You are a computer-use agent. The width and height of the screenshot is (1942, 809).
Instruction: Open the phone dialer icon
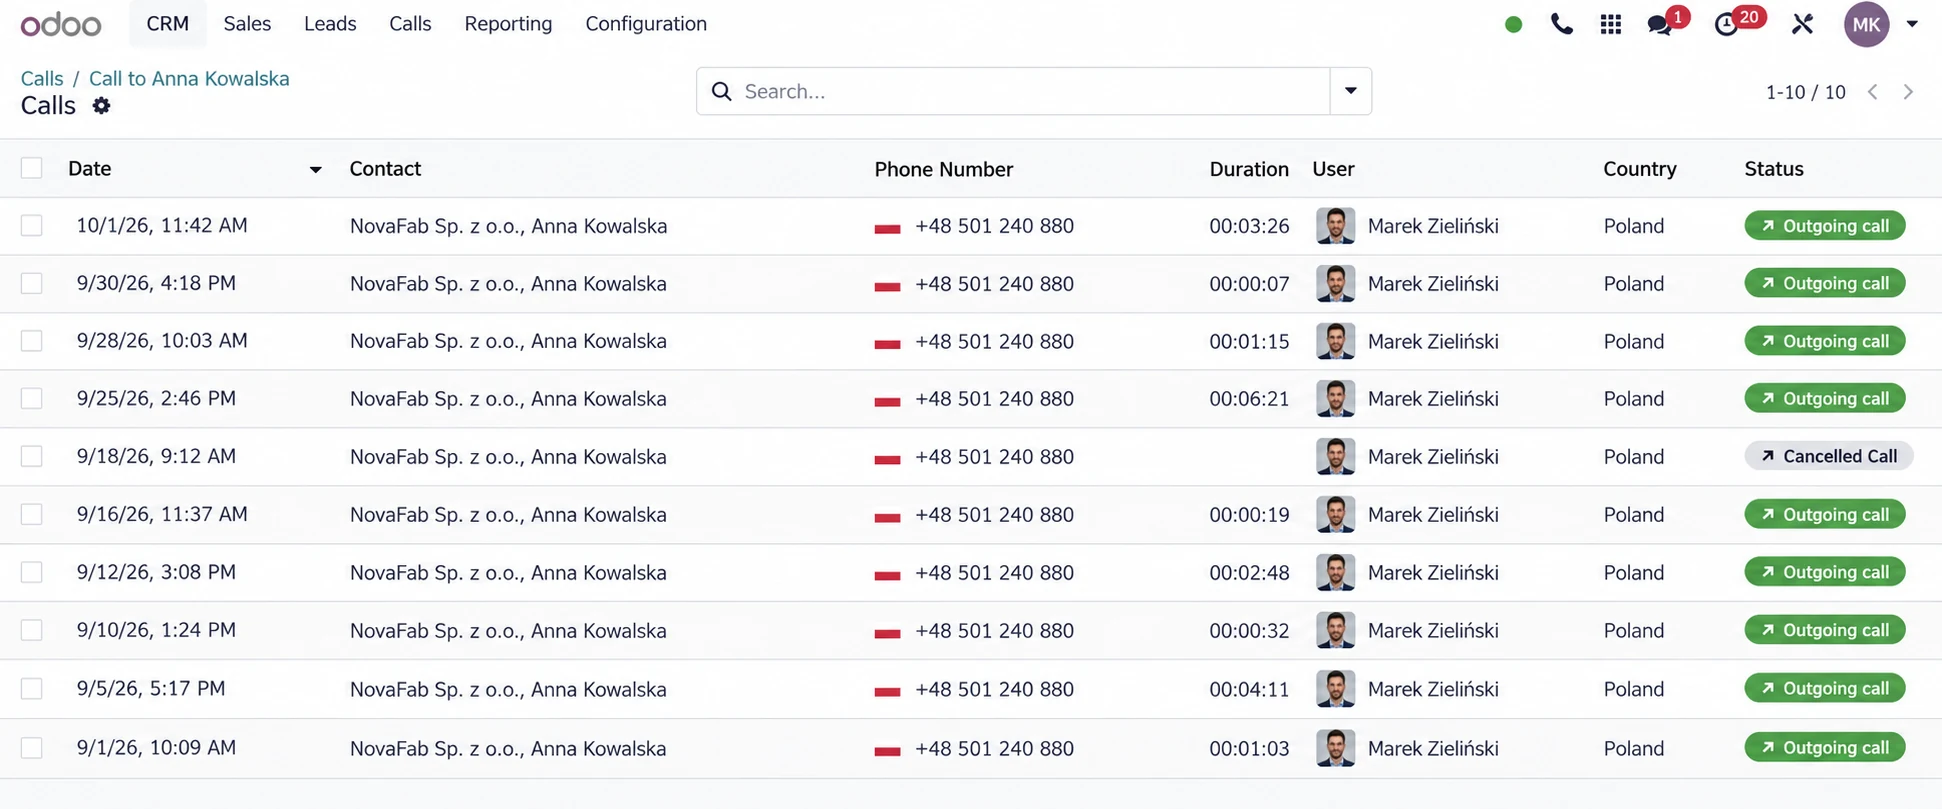pyautogui.click(x=1561, y=24)
